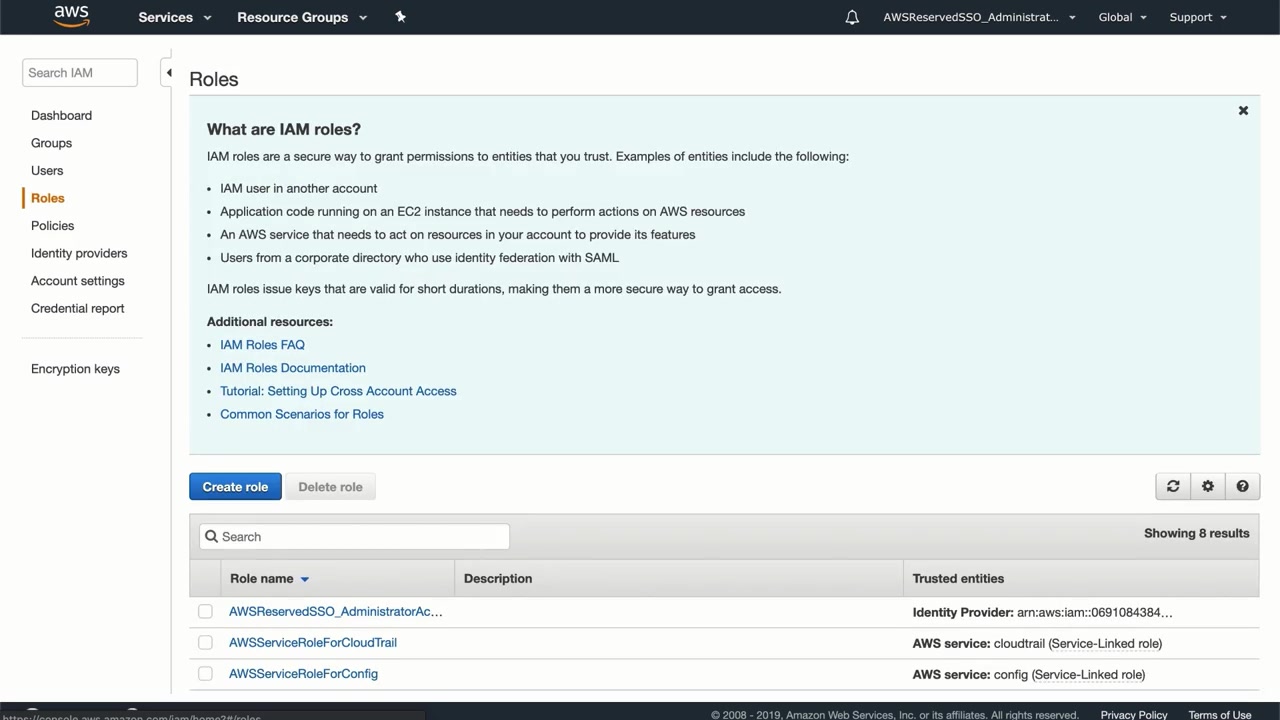
Task: Open the notifications bell
Action: (x=852, y=17)
